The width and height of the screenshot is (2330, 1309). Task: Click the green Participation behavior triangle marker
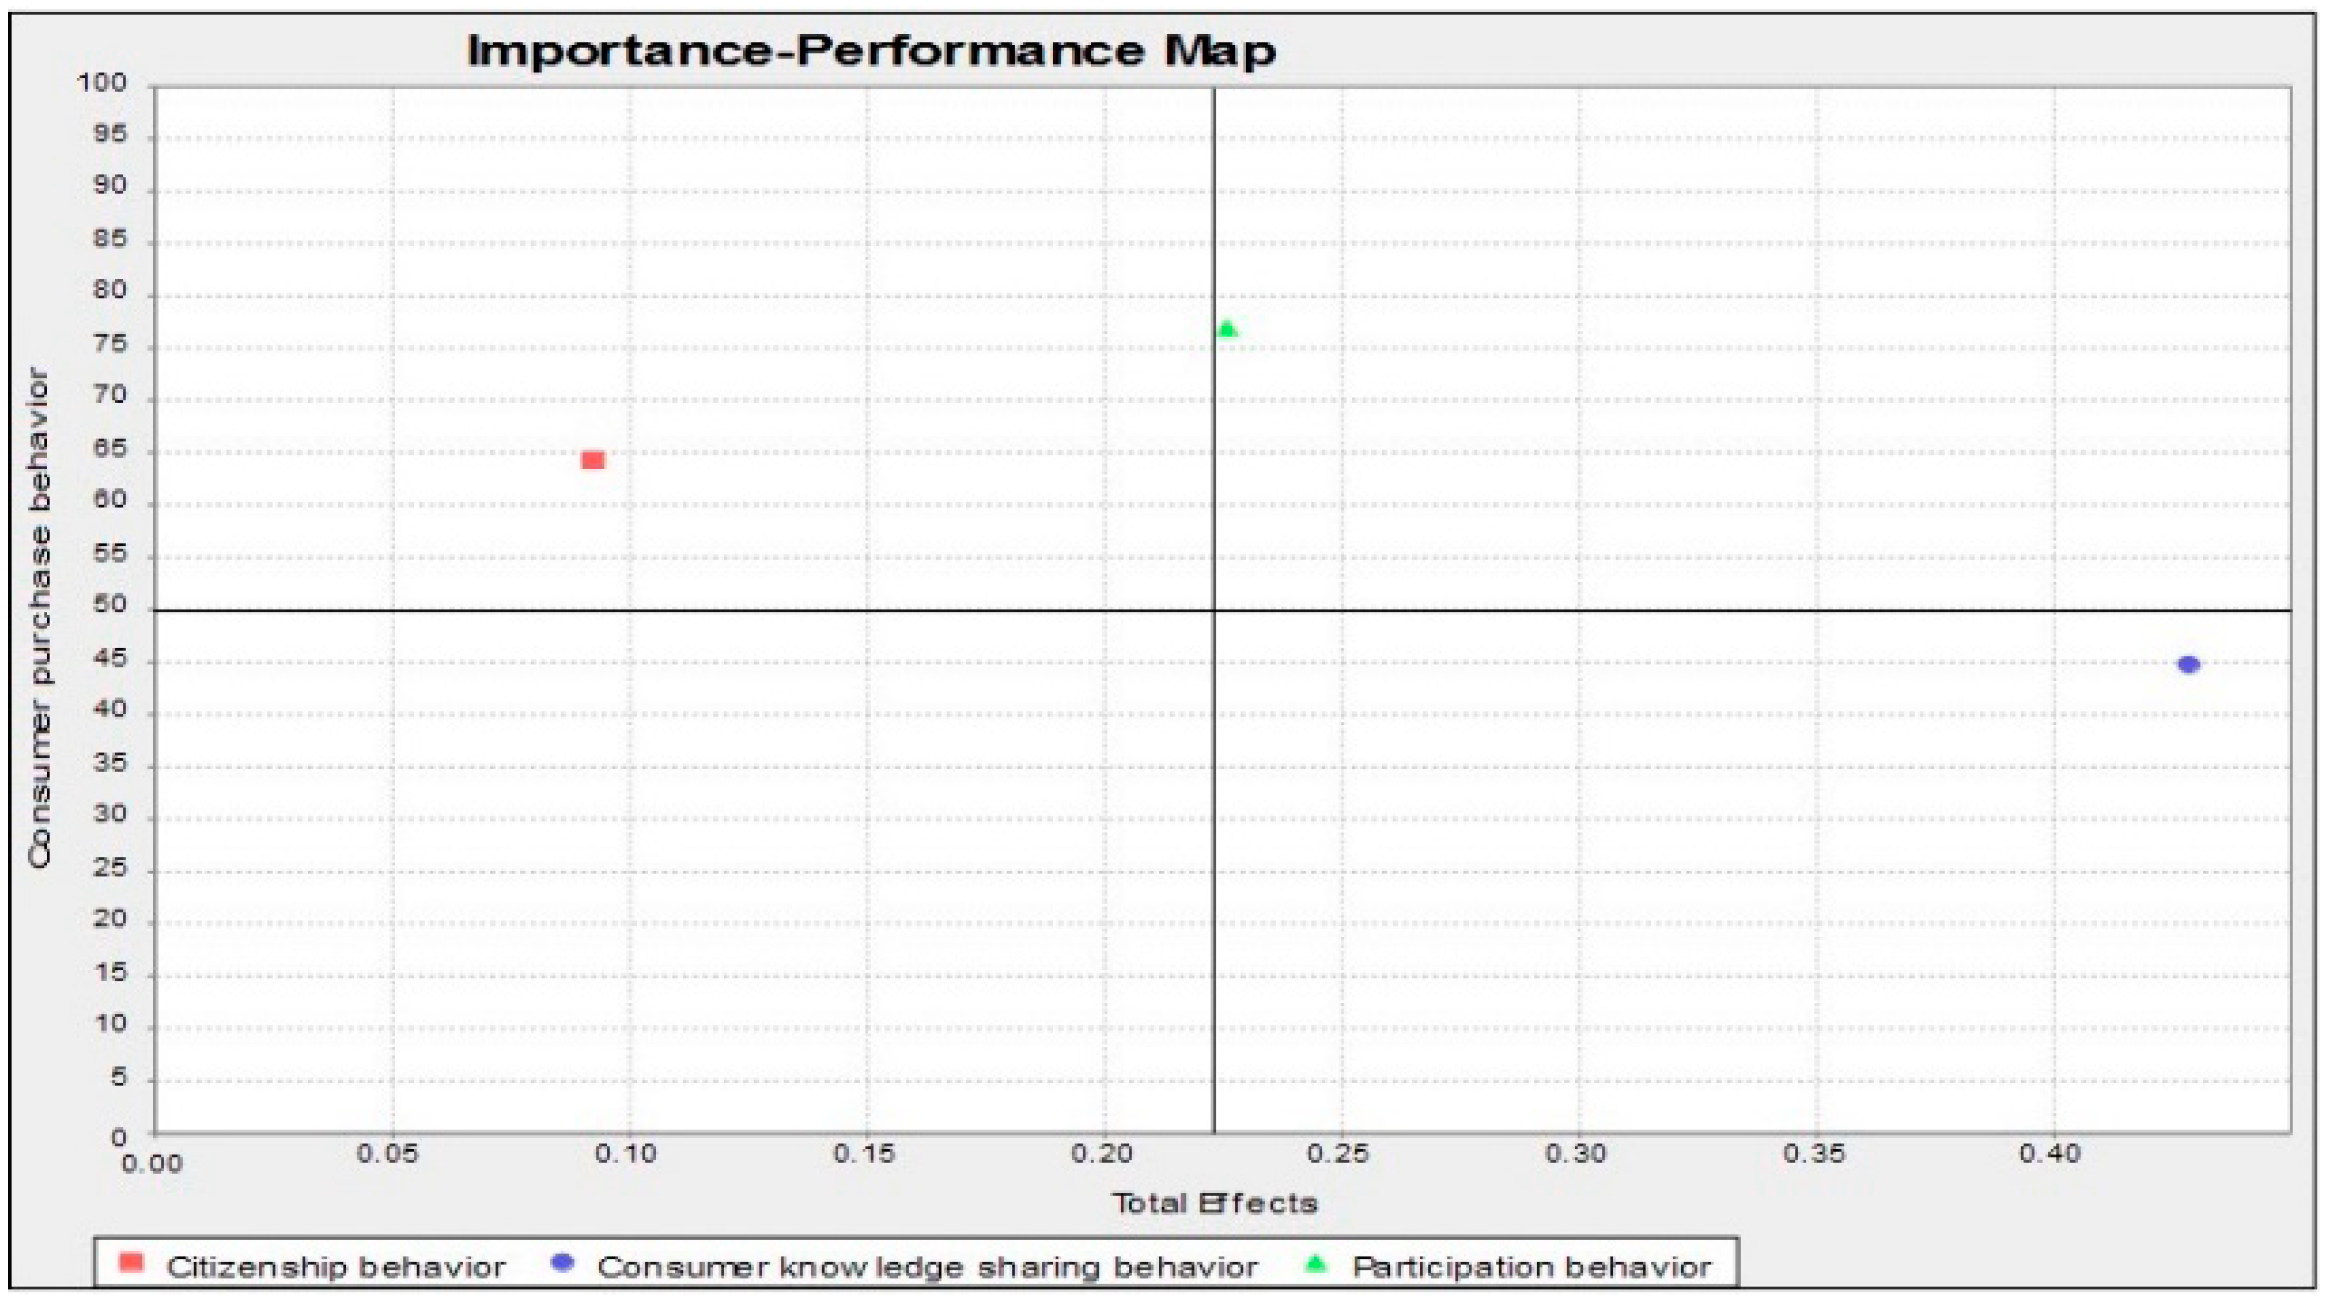click(1227, 329)
